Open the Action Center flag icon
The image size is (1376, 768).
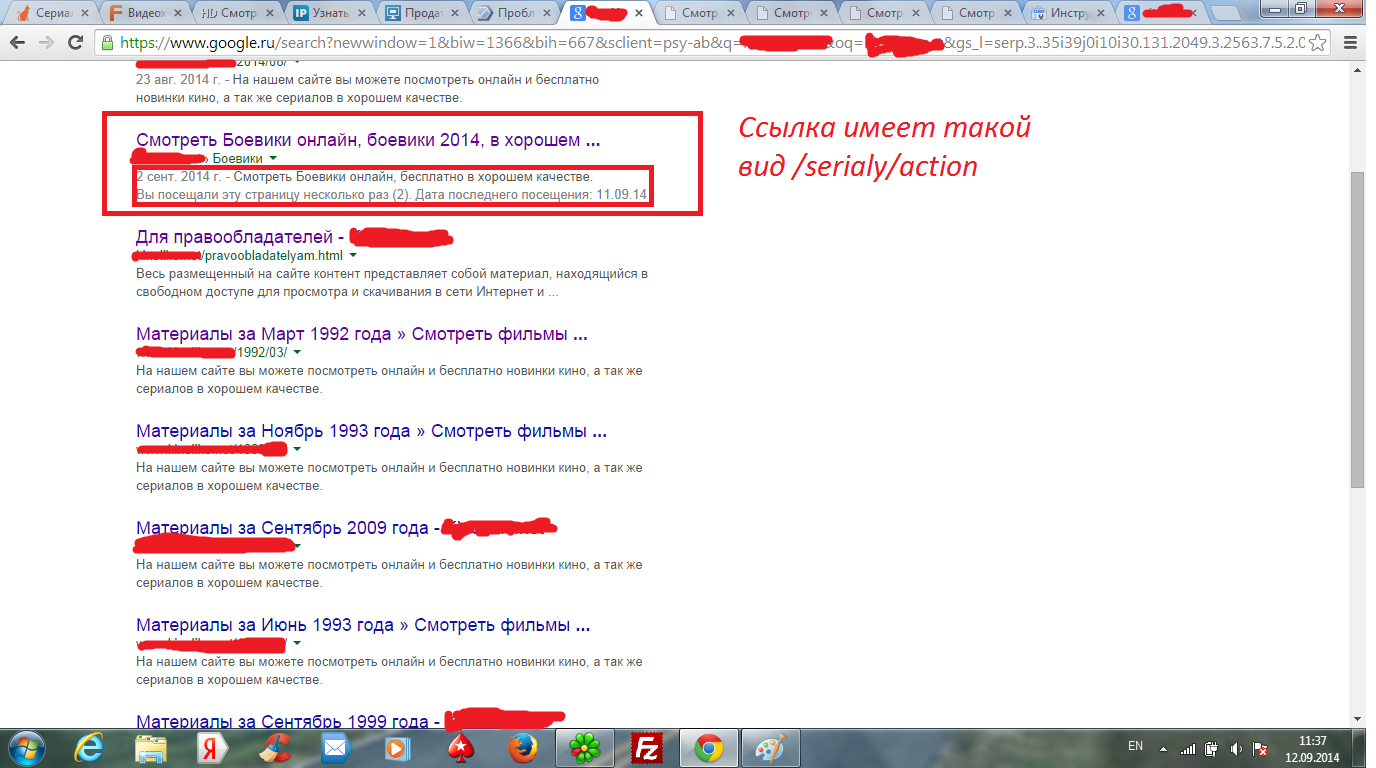tap(1261, 748)
